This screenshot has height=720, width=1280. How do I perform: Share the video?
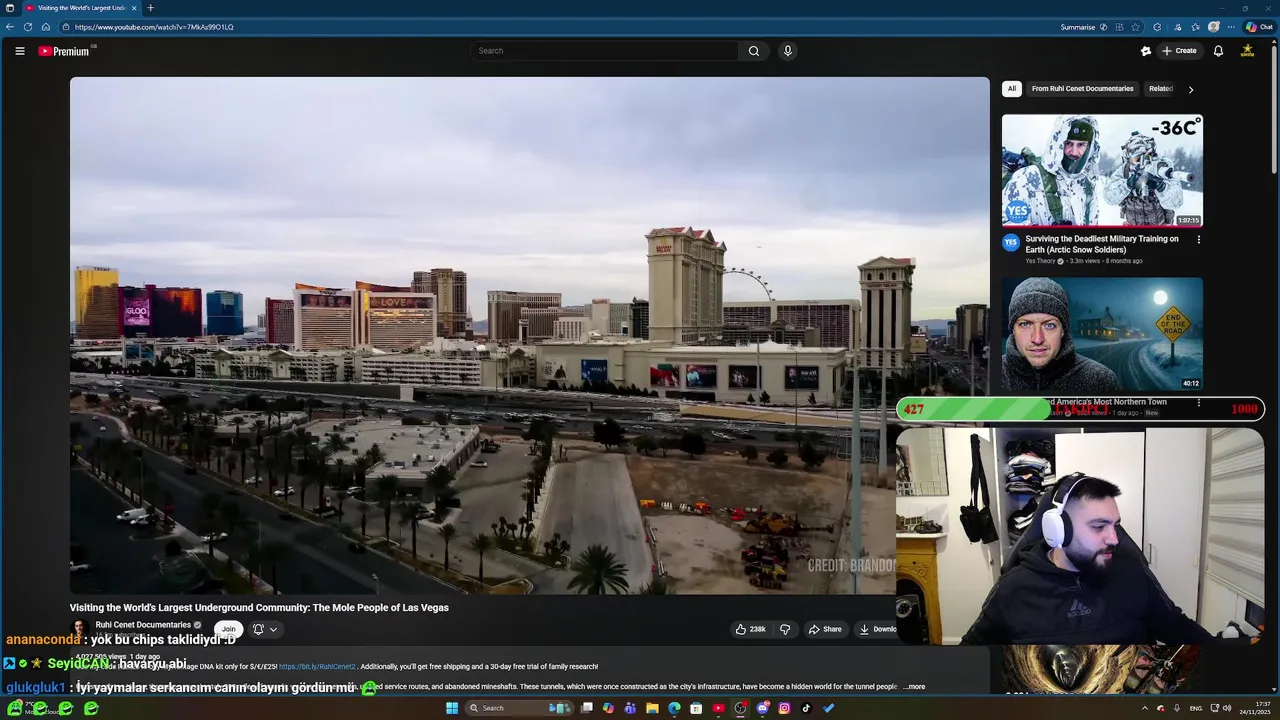point(825,629)
